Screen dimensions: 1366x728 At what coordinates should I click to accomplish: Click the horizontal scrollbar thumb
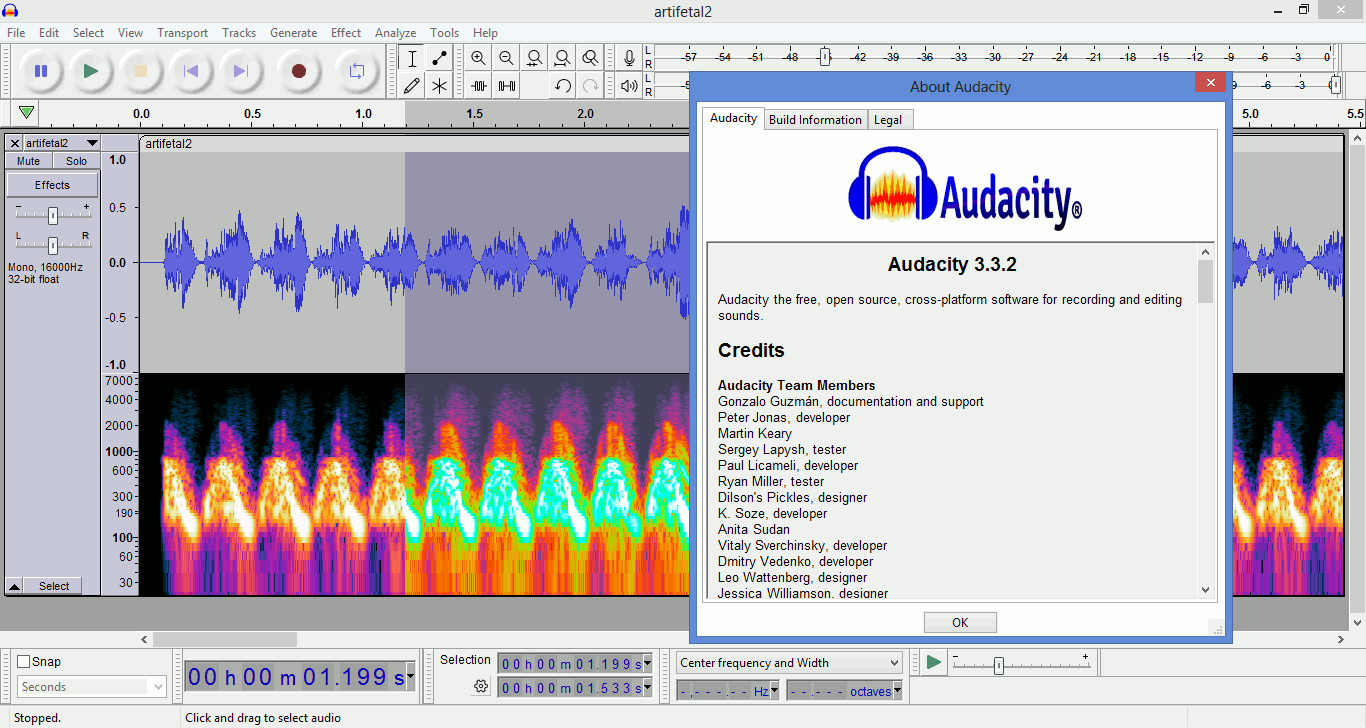(225, 639)
